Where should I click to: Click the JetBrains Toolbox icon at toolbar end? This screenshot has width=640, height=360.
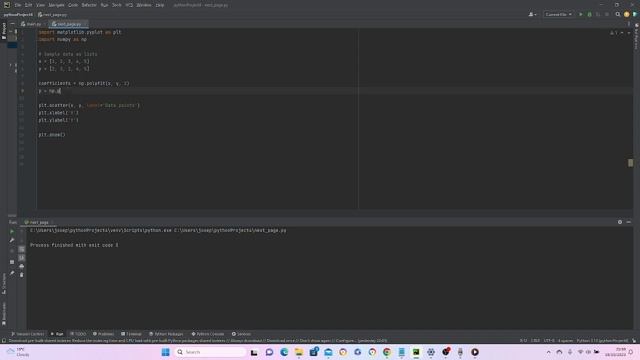tap(635, 14)
